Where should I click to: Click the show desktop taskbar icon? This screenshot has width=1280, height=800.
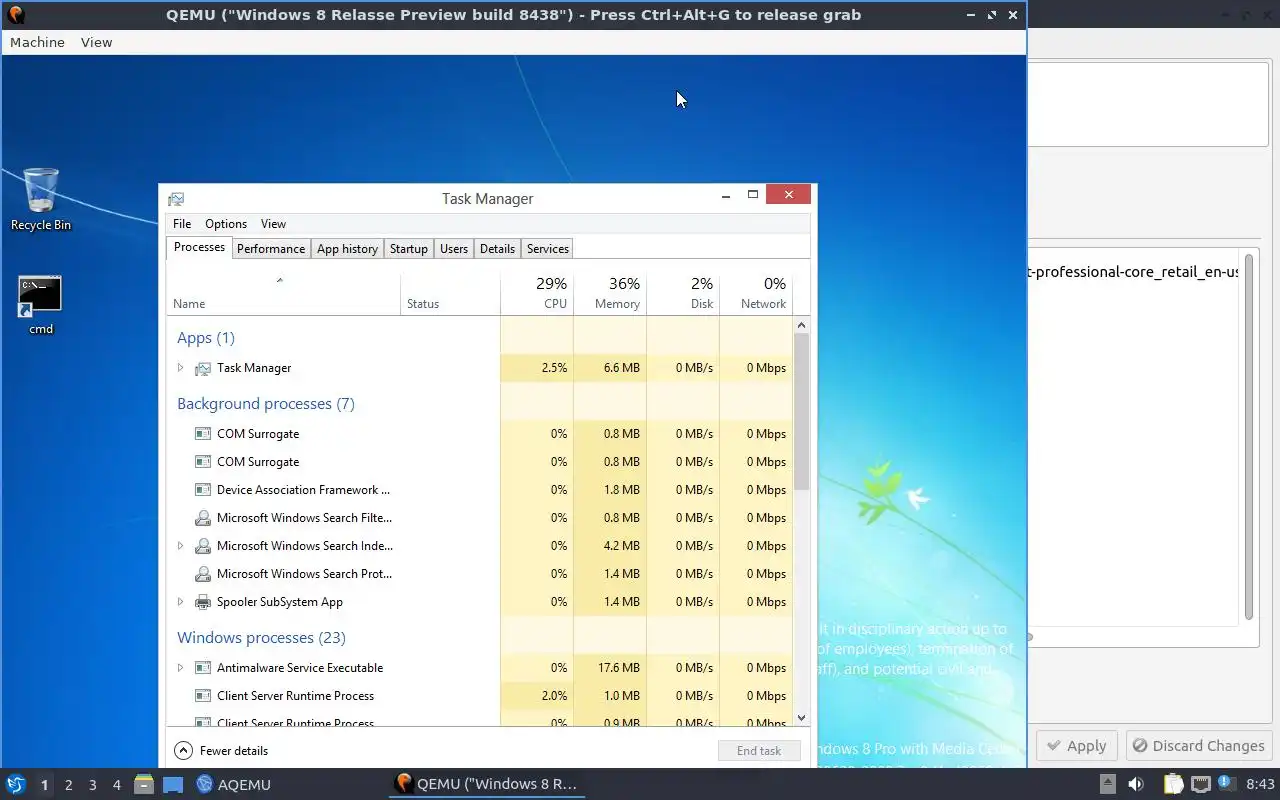coord(173,784)
